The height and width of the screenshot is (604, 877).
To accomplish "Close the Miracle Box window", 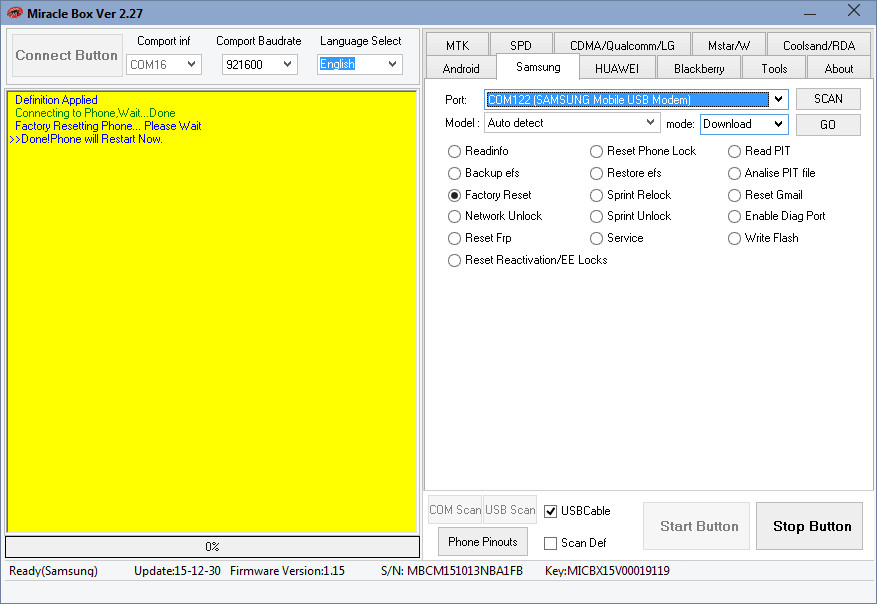I will point(853,11).
